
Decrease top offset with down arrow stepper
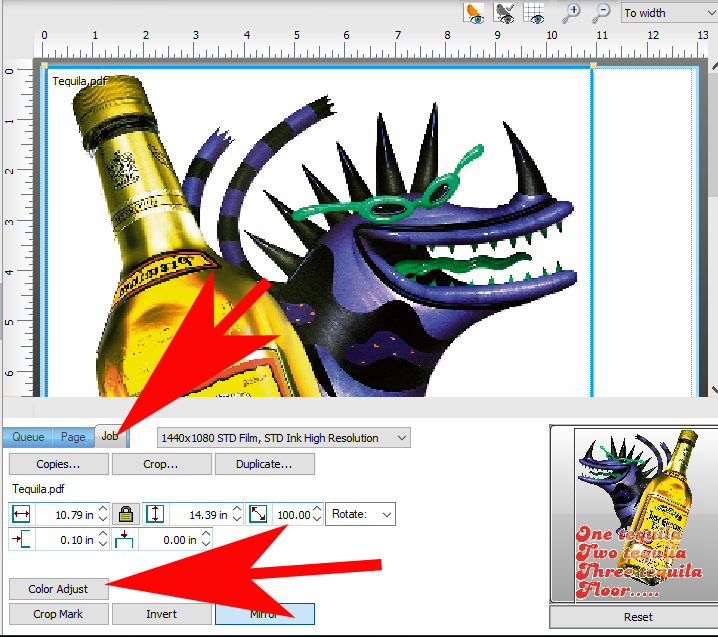click(206, 545)
